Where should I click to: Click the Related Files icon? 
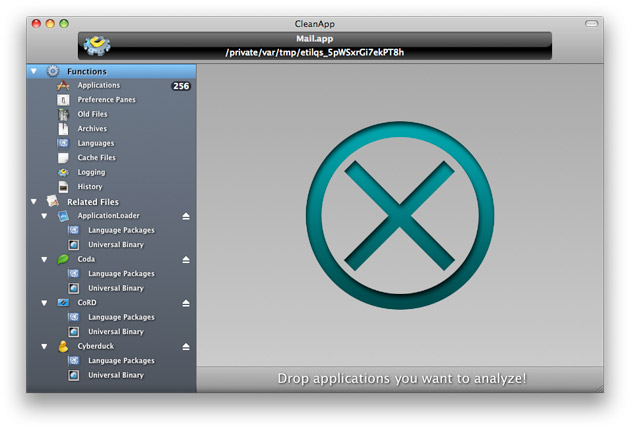click(x=53, y=201)
